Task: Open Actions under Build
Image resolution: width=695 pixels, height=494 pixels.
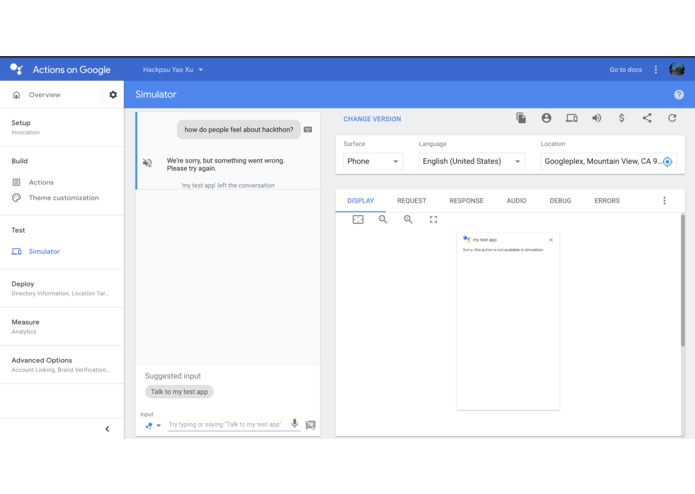Action: point(41,182)
